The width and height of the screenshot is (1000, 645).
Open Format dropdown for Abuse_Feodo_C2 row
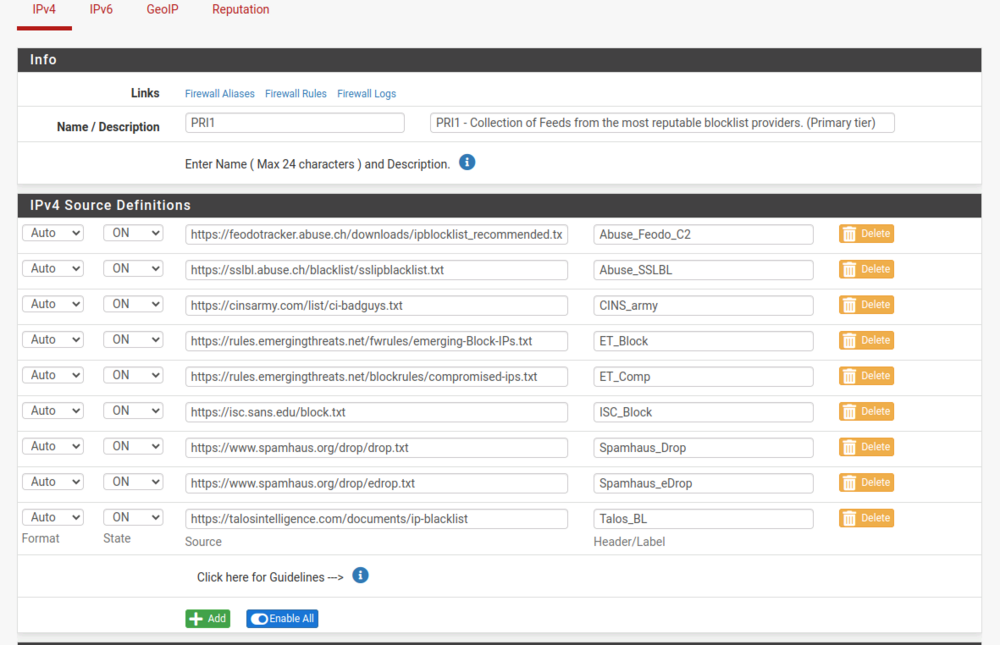(52, 233)
